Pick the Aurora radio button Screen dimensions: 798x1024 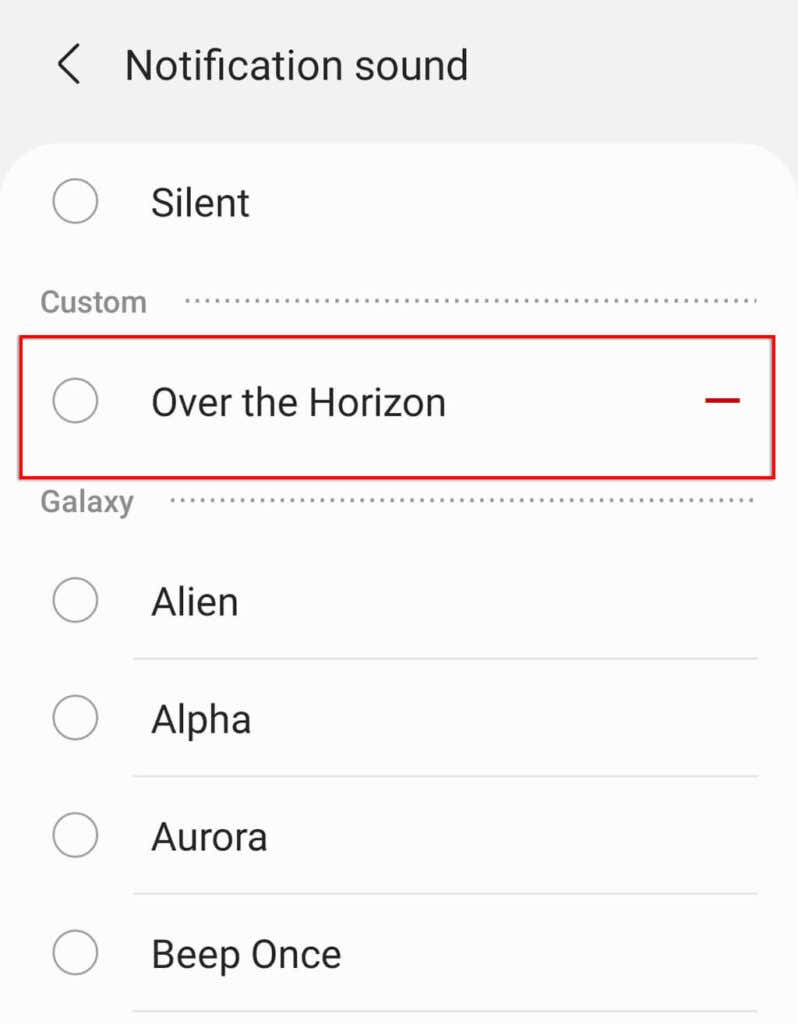pyautogui.click(x=76, y=835)
